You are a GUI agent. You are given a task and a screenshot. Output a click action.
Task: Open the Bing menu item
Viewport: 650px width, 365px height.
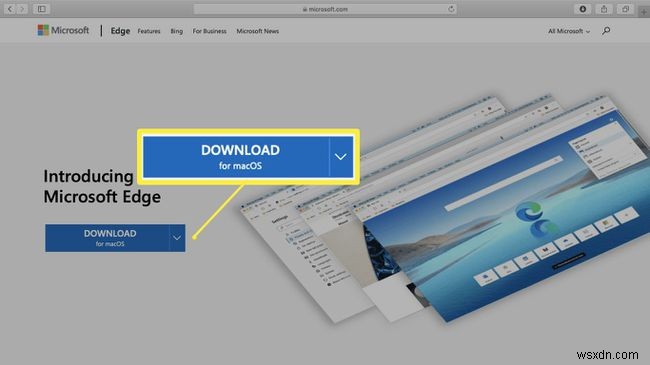click(177, 31)
